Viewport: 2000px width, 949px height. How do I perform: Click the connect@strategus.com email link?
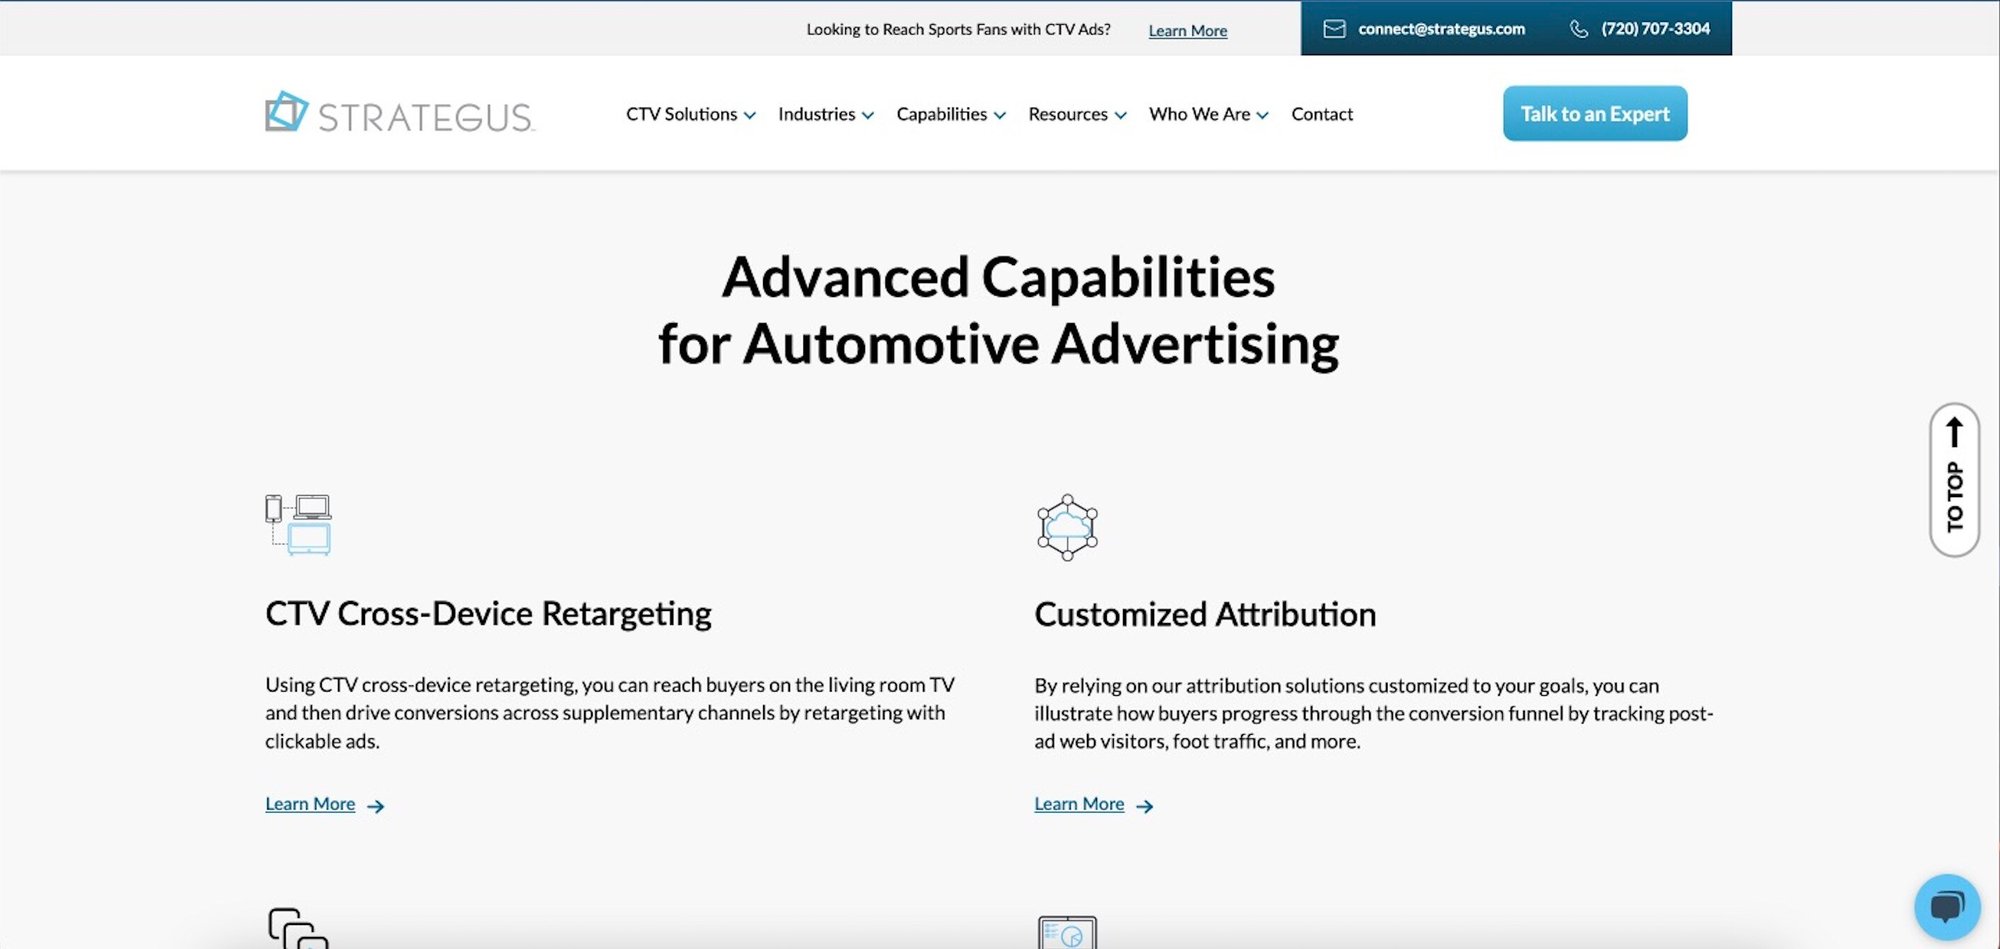click(x=1440, y=29)
